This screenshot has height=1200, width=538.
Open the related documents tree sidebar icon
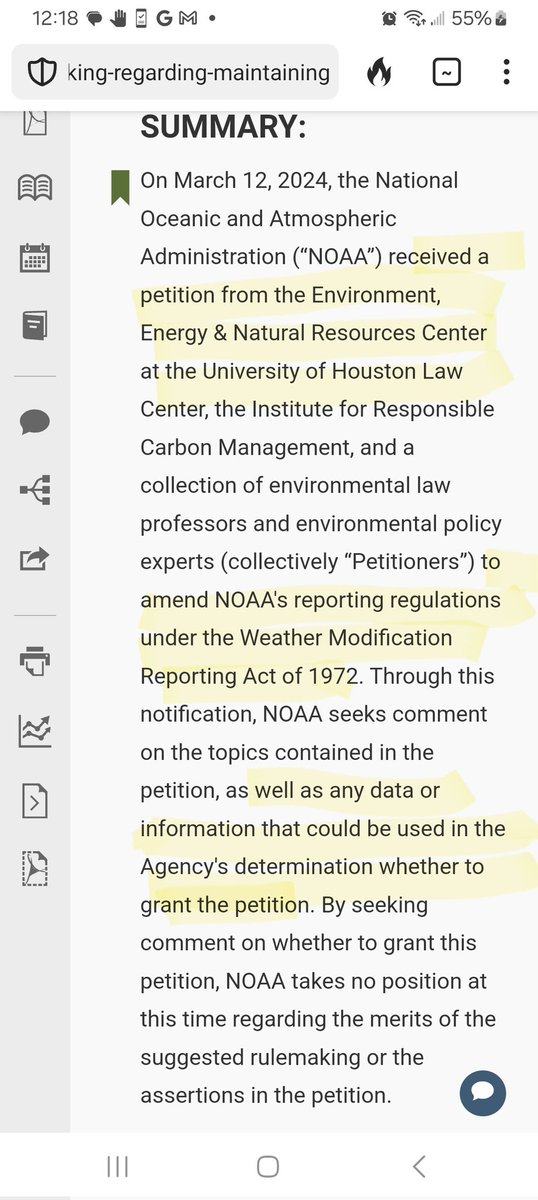tap(36, 490)
